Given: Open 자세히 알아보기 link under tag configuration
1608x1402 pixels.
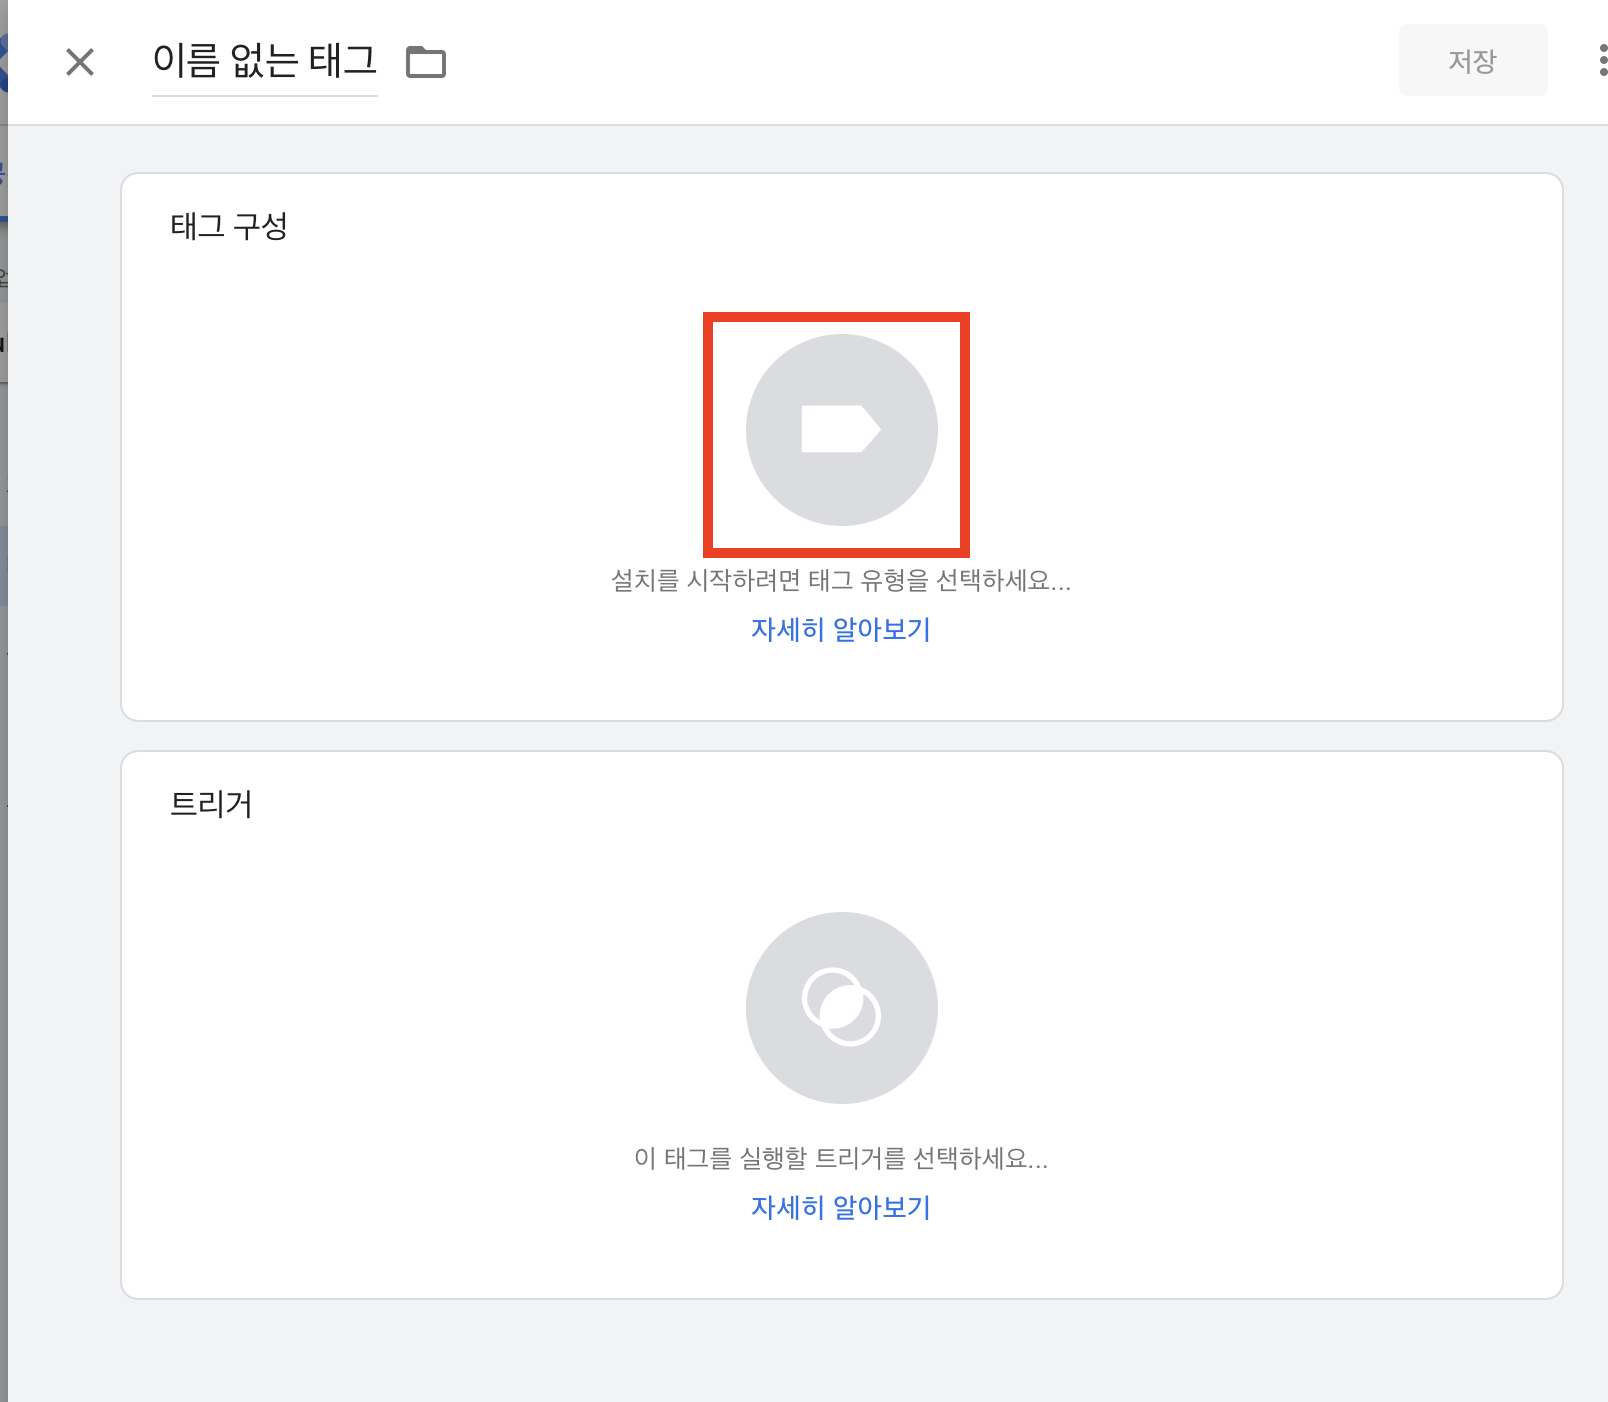Looking at the screenshot, I should pyautogui.click(x=840, y=629).
